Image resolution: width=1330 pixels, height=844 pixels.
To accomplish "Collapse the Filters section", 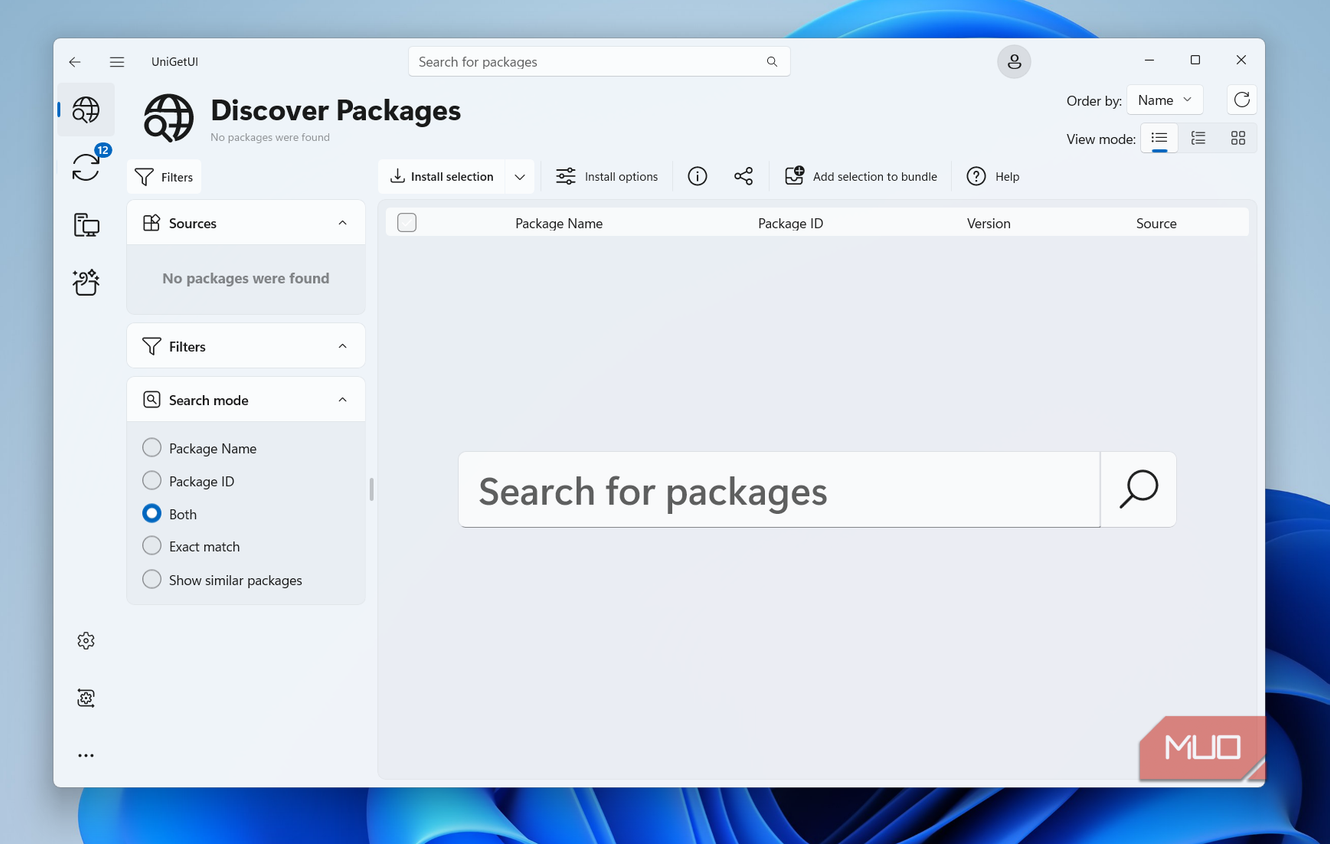I will tap(343, 346).
